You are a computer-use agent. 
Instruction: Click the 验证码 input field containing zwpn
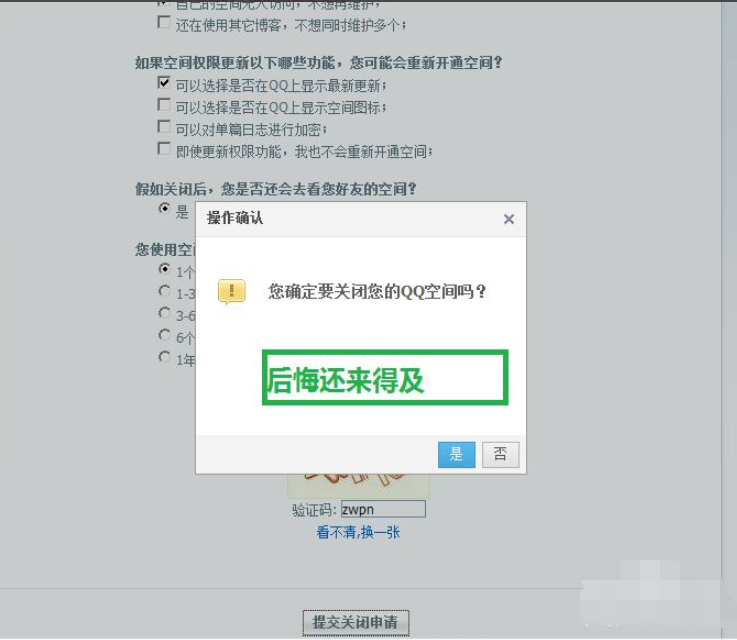coord(383,509)
